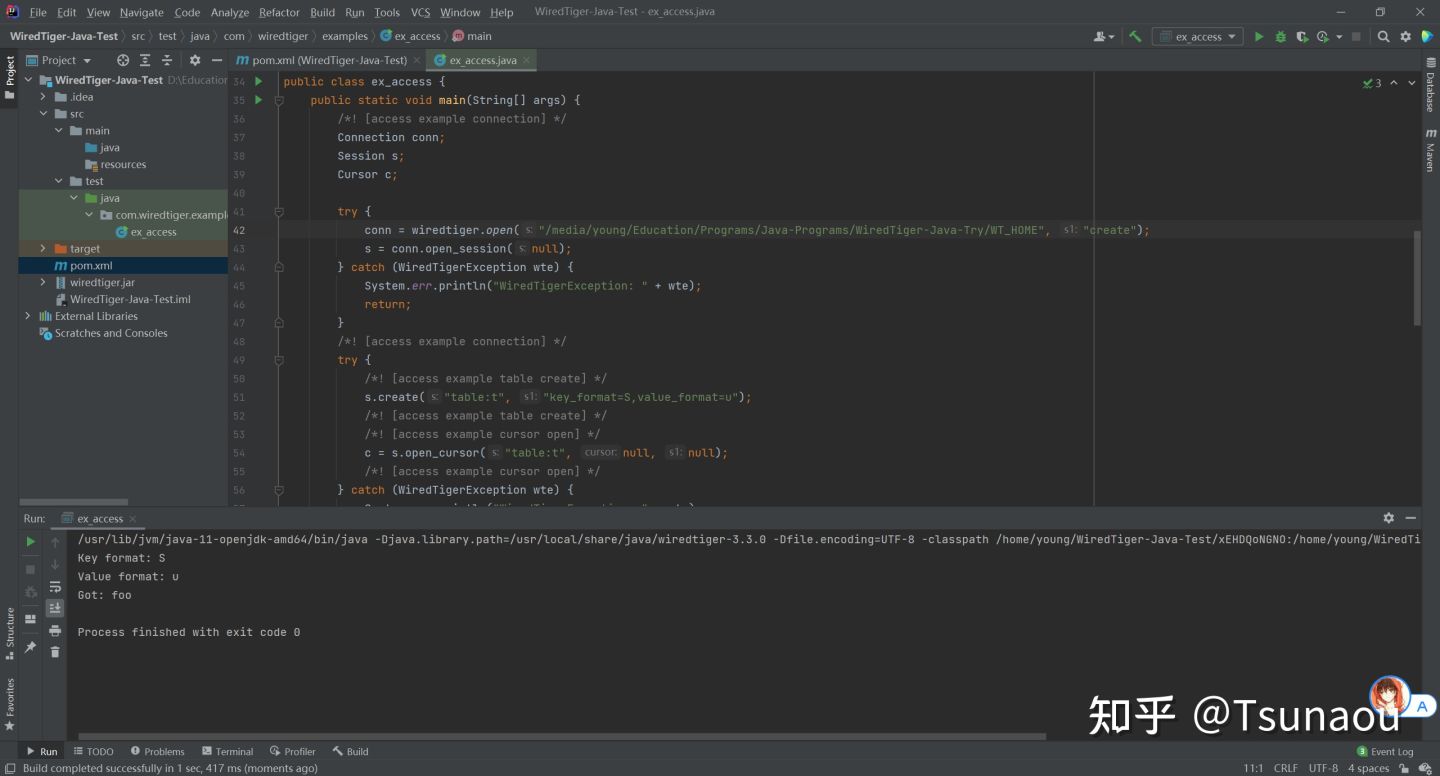Run with coverage shield icon
1440x776 pixels.
[1302, 36]
